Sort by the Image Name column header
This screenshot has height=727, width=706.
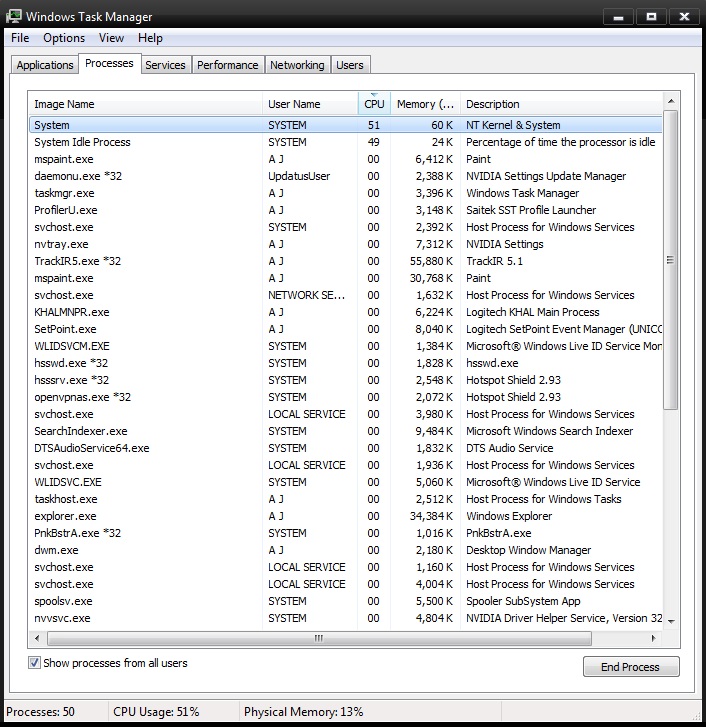click(x=145, y=104)
